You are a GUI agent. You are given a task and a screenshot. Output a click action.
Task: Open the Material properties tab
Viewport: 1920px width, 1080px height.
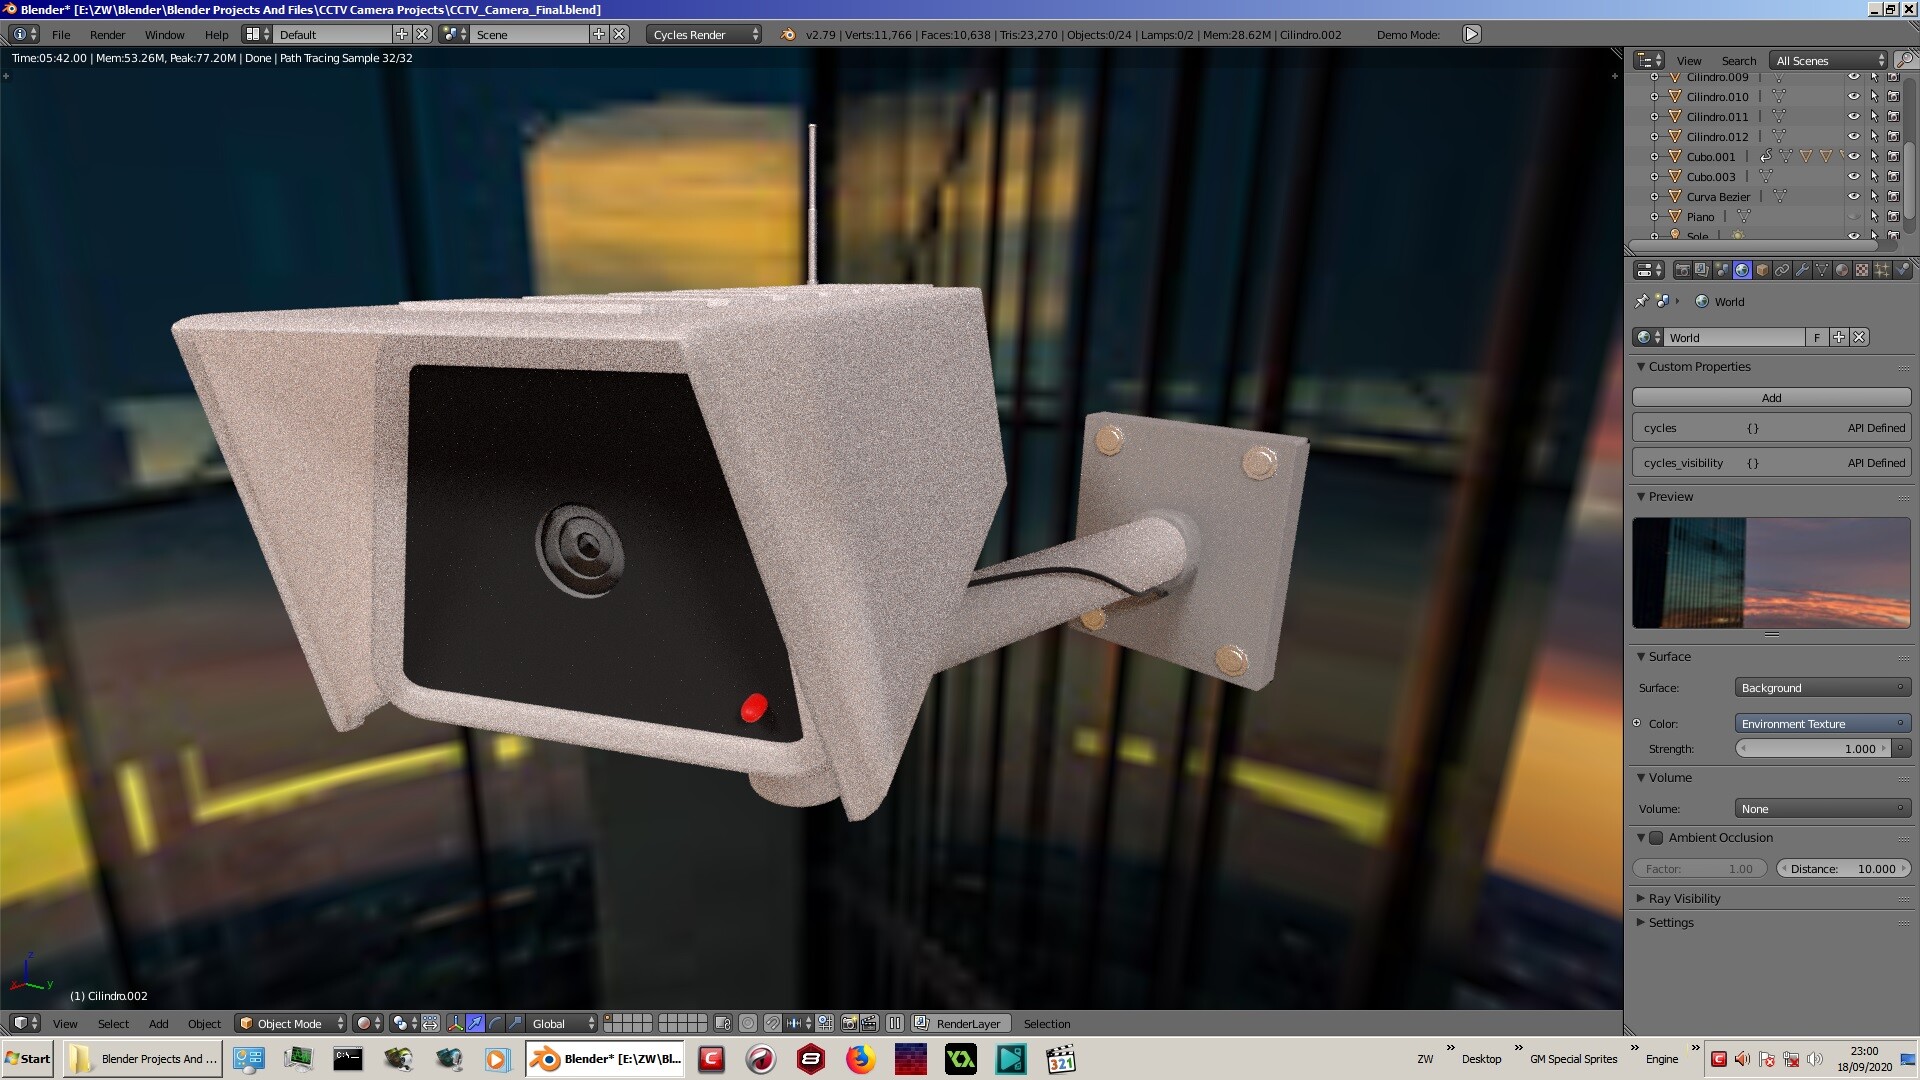click(1843, 270)
